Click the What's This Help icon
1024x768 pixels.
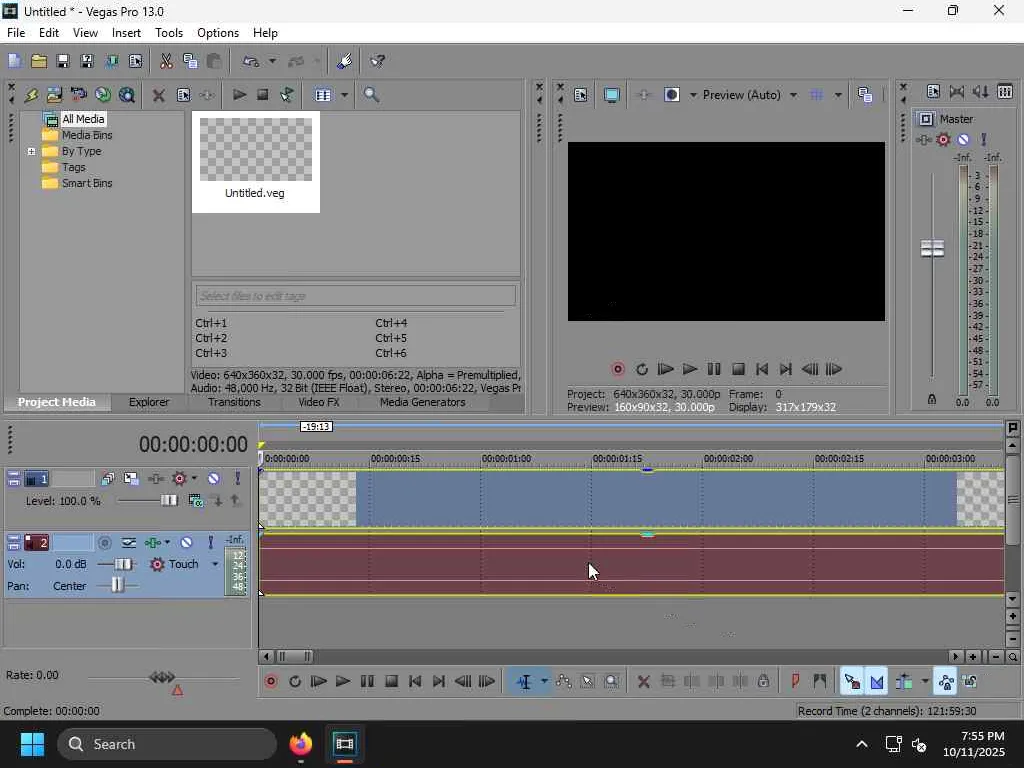click(377, 61)
